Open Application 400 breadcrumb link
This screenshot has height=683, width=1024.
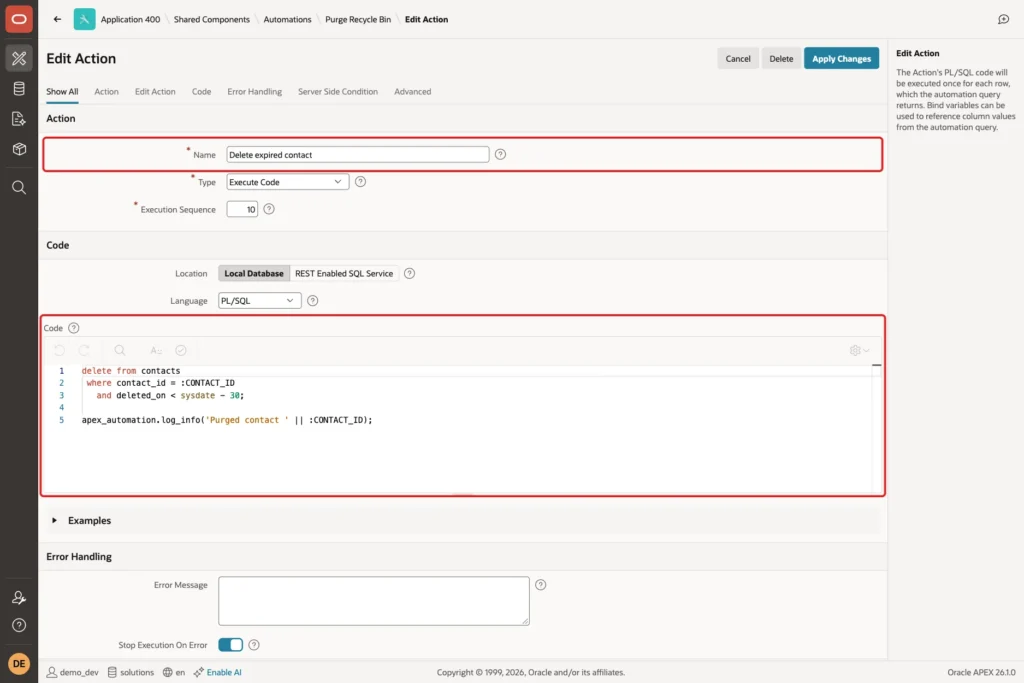point(130,19)
